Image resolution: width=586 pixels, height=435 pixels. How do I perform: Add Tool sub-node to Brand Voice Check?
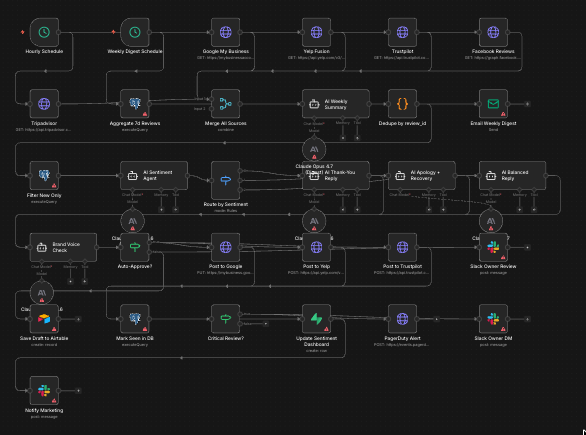pyautogui.click(x=84, y=281)
